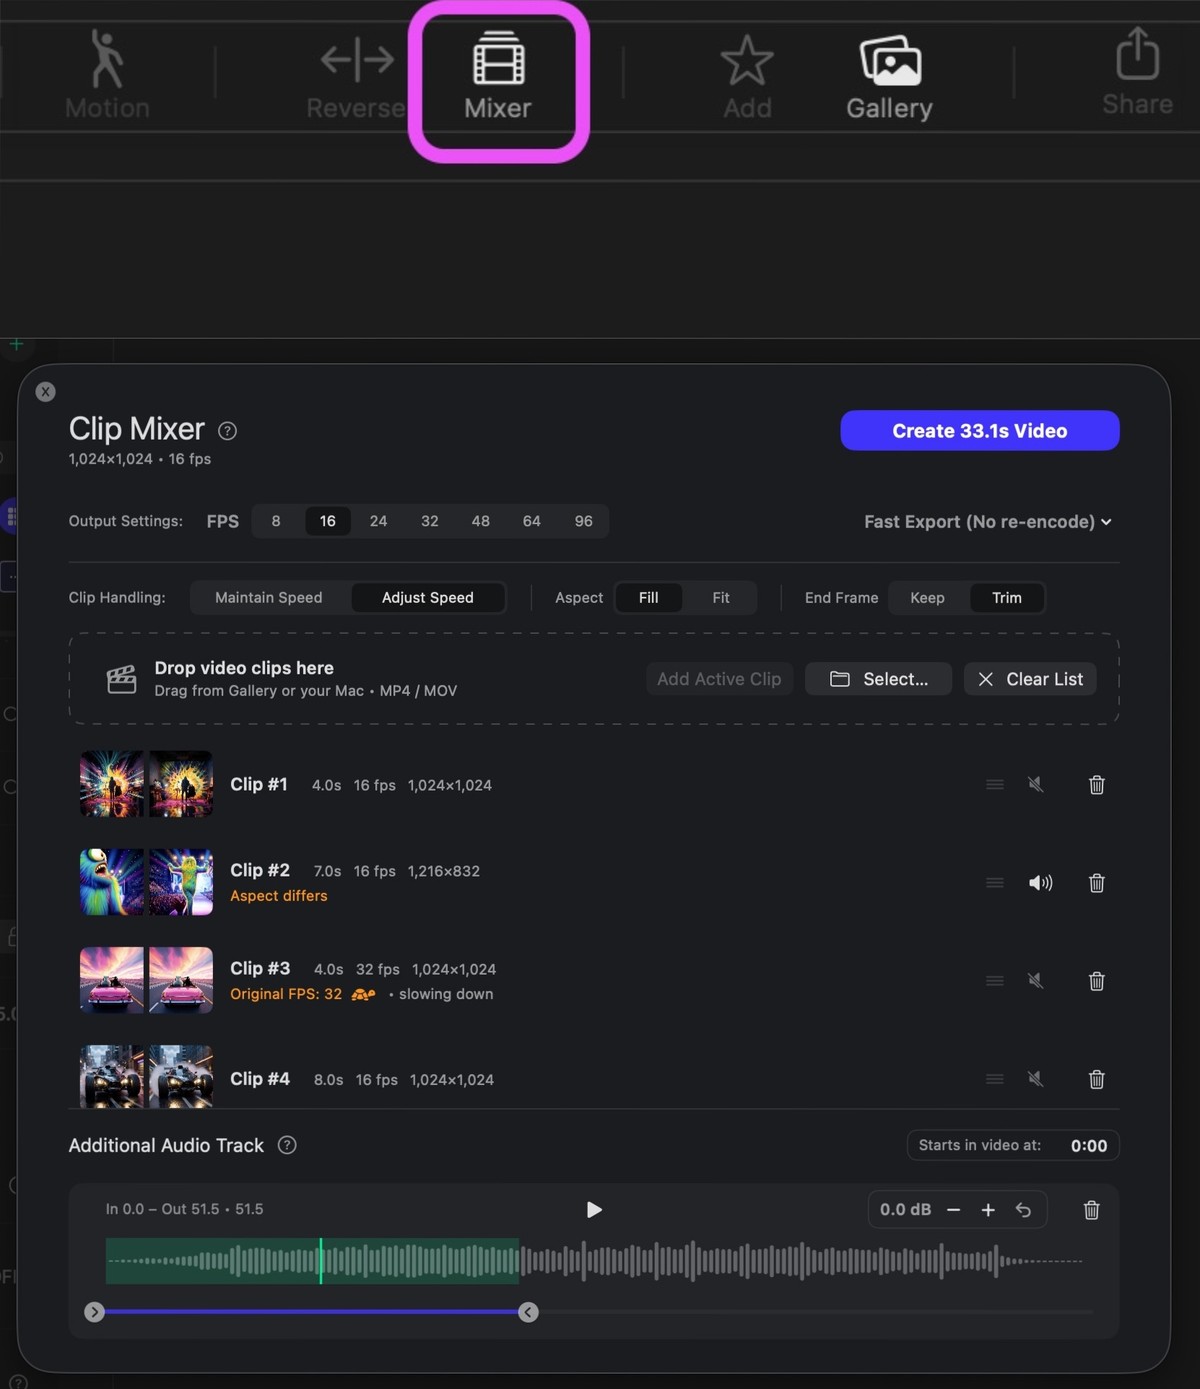Click Create 33.1s Video
The height and width of the screenshot is (1389, 1200).
coord(979,430)
